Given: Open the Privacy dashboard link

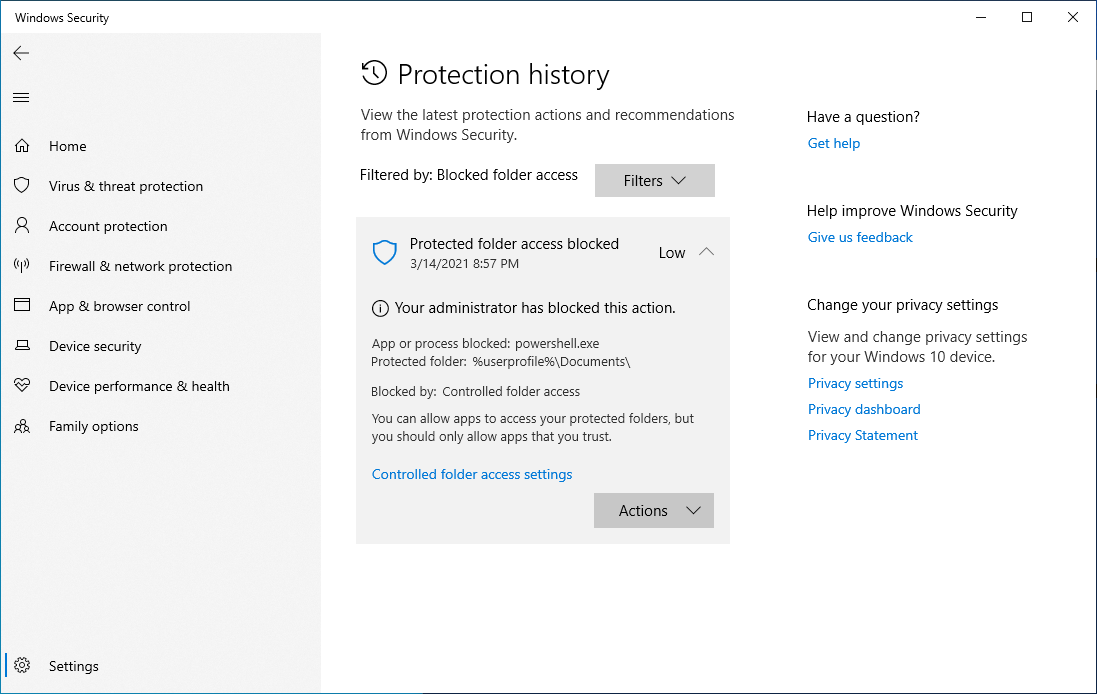Looking at the screenshot, I should 863,409.
